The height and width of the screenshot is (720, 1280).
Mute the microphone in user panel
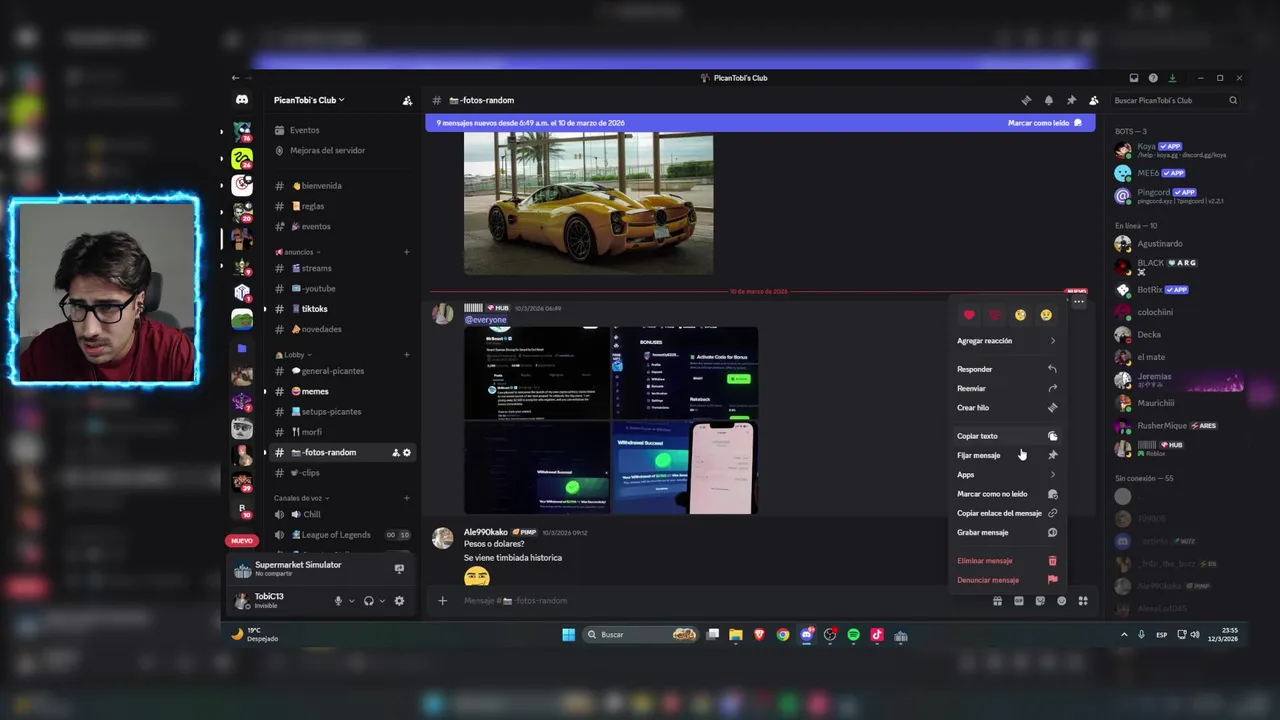338,601
